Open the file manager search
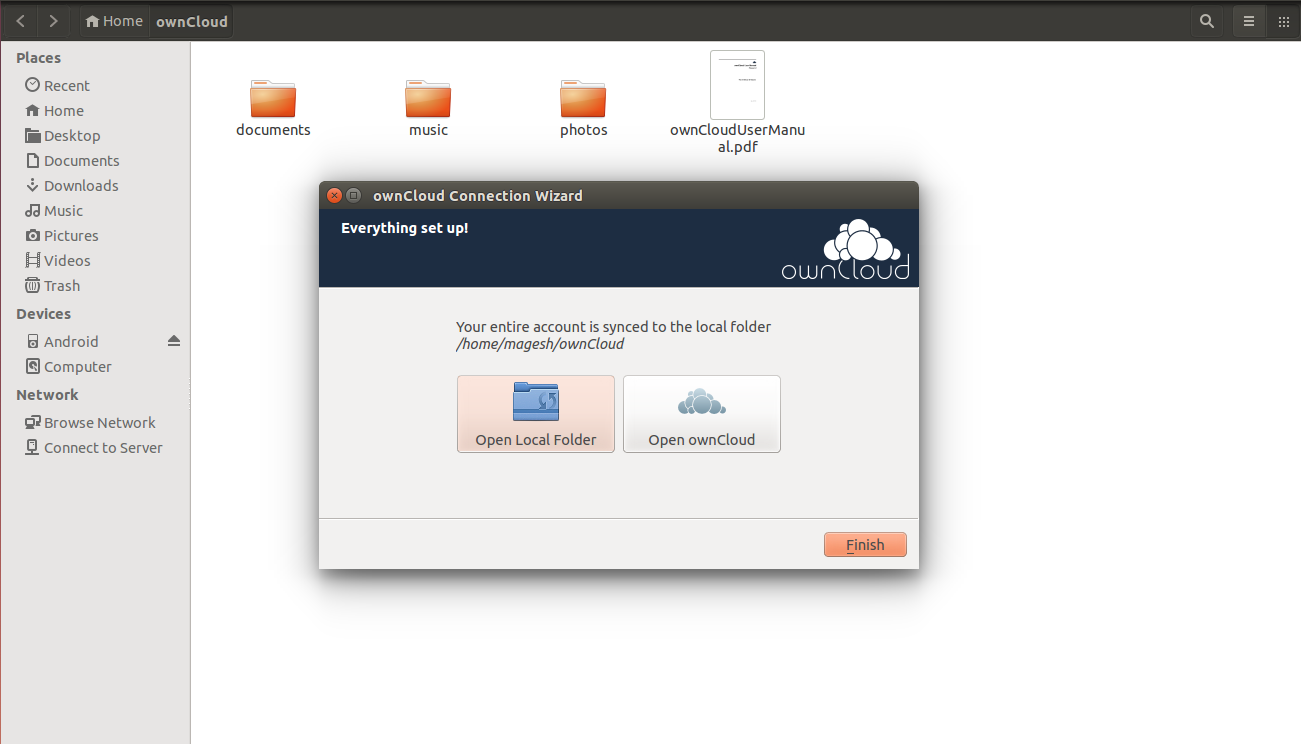This screenshot has height=744, width=1301. coord(1207,21)
